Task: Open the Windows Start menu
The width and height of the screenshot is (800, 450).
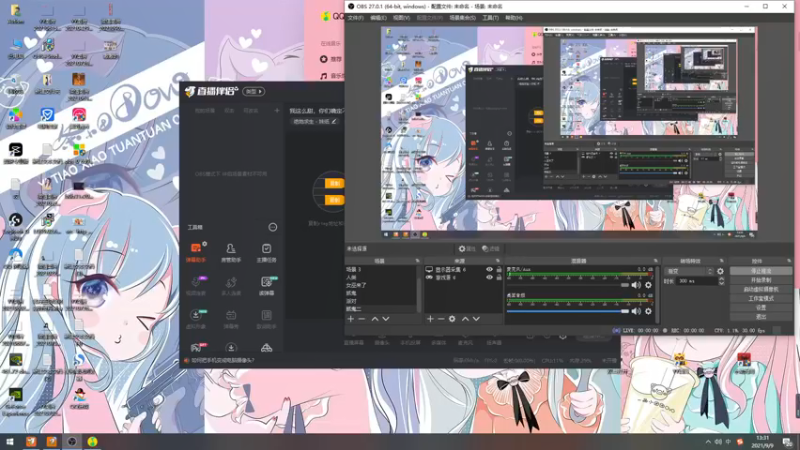Action: [x=10, y=441]
